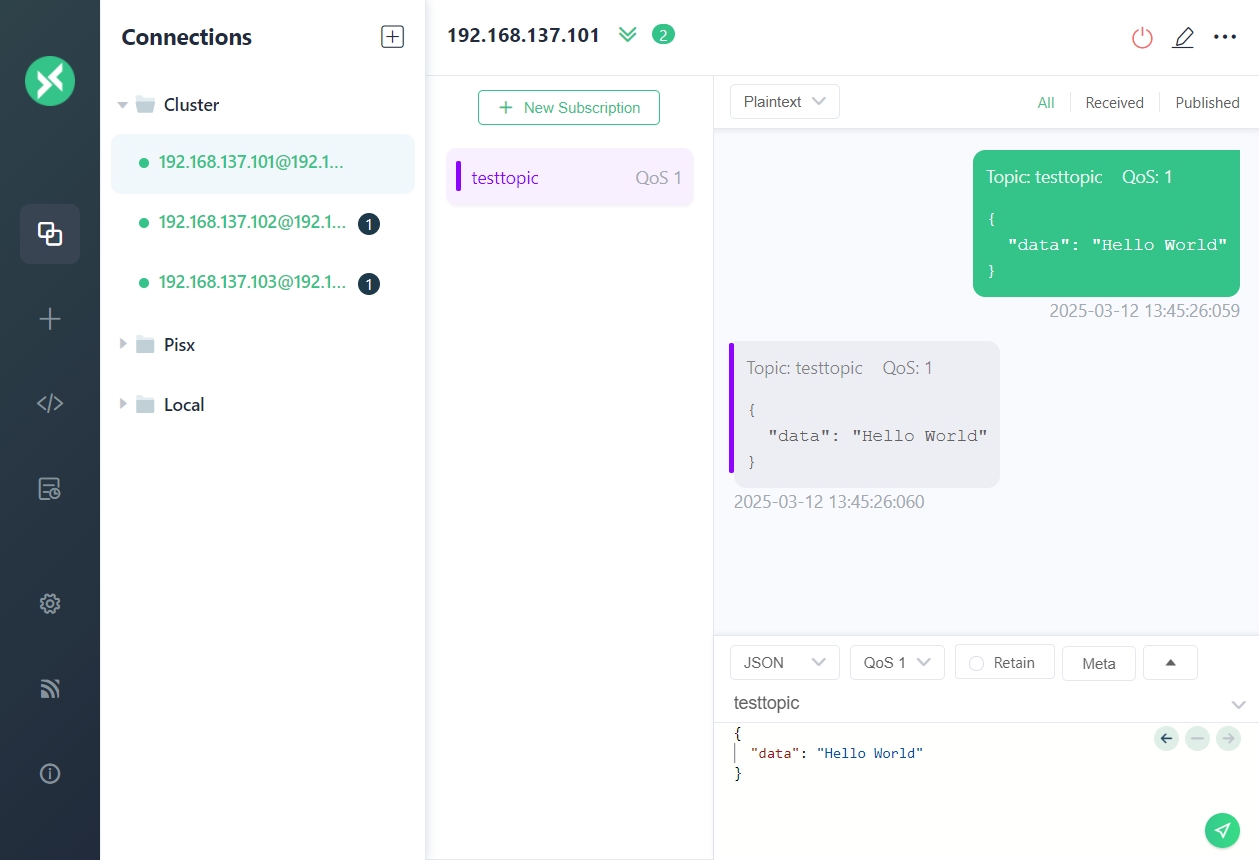1259x860 pixels.
Task: Enable the Retain radio option
Action: coord(977,663)
